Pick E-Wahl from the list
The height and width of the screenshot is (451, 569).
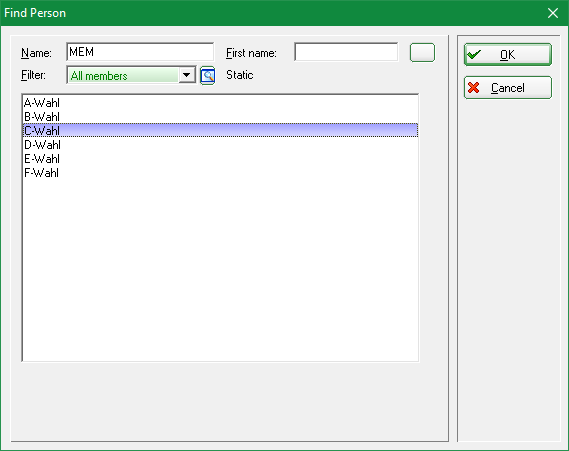click(220, 158)
